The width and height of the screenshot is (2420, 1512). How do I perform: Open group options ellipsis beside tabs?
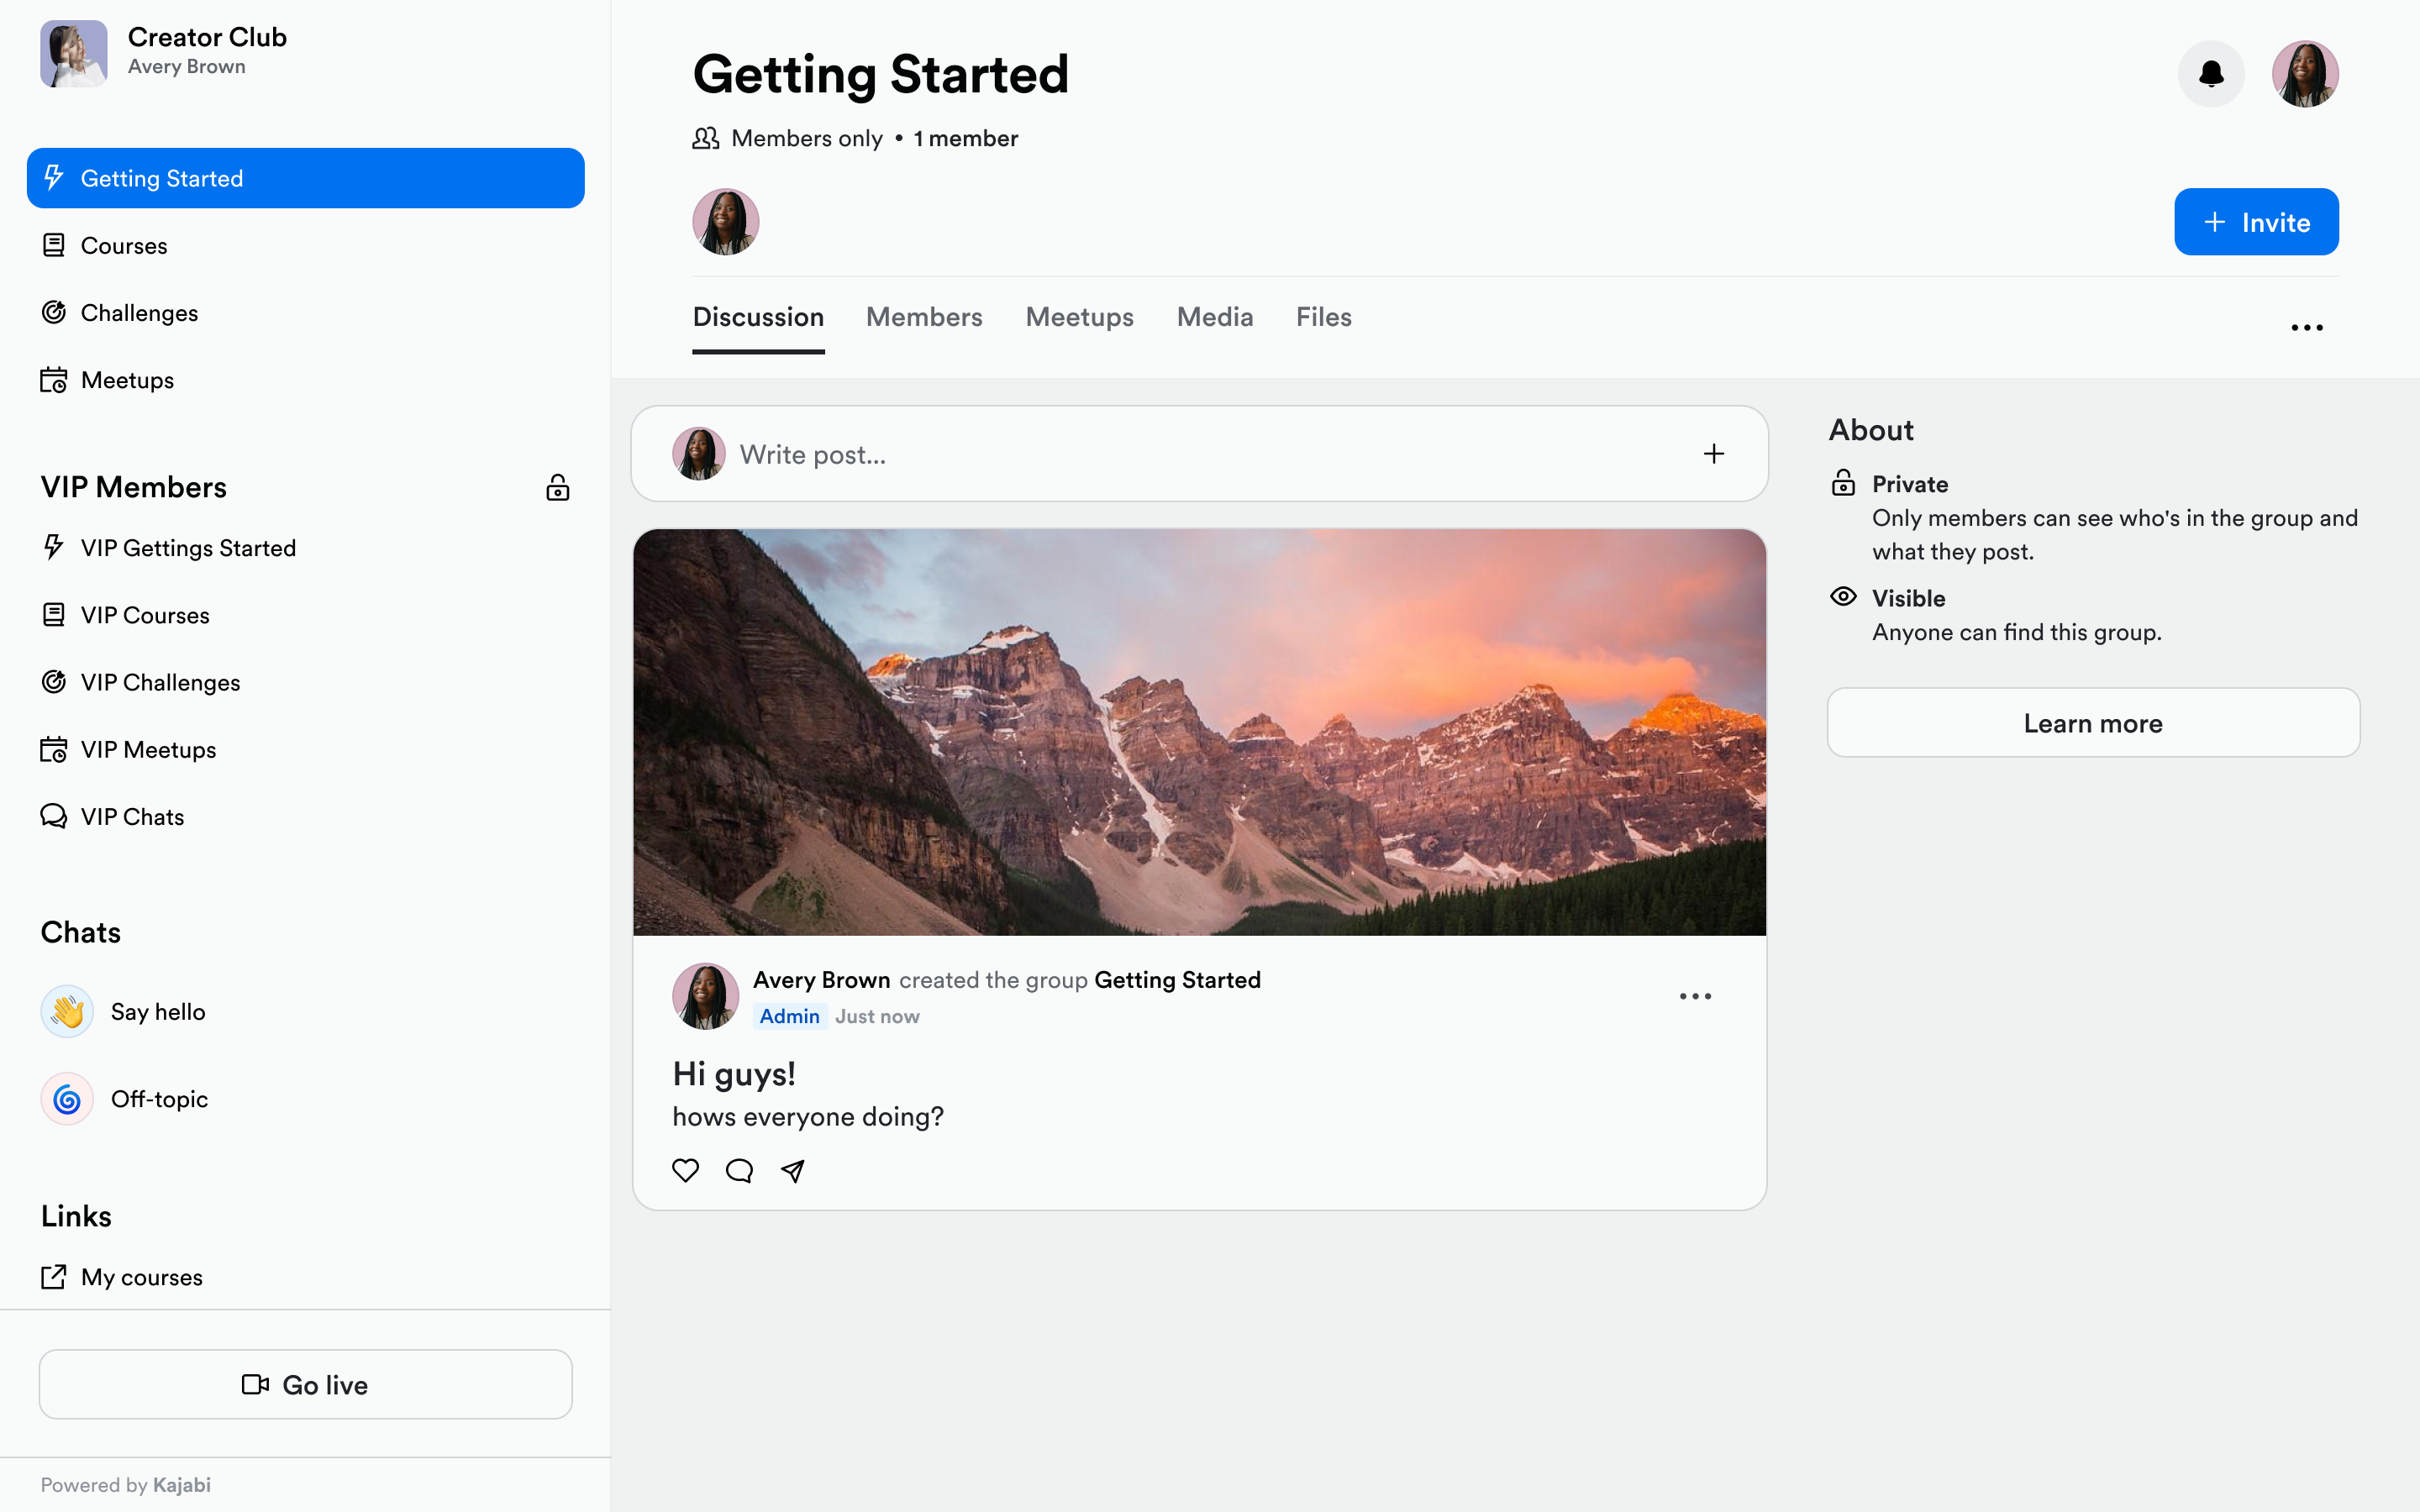tap(2306, 328)
